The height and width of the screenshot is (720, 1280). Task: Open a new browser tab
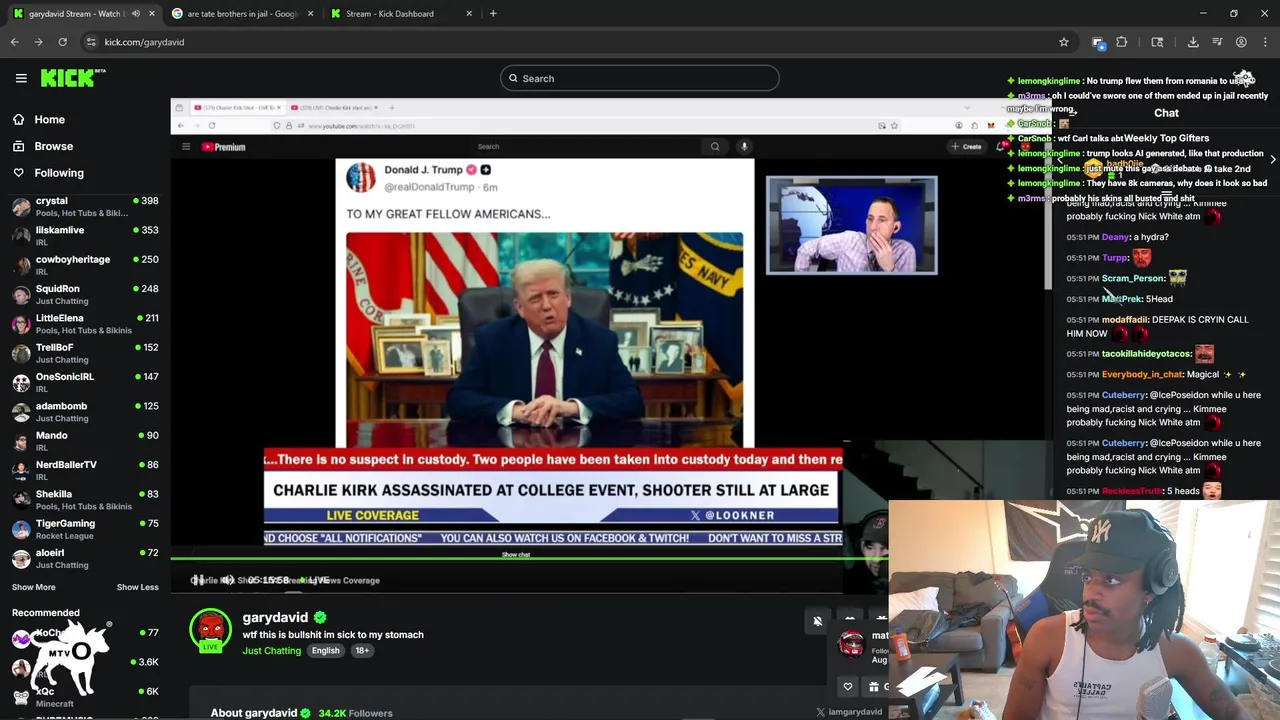(493, 14)
